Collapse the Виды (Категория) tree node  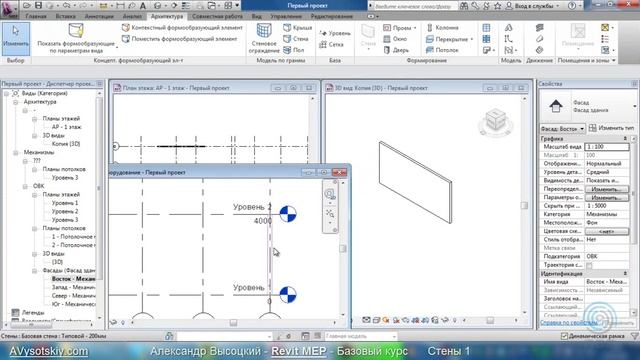(x=7, y=93)
